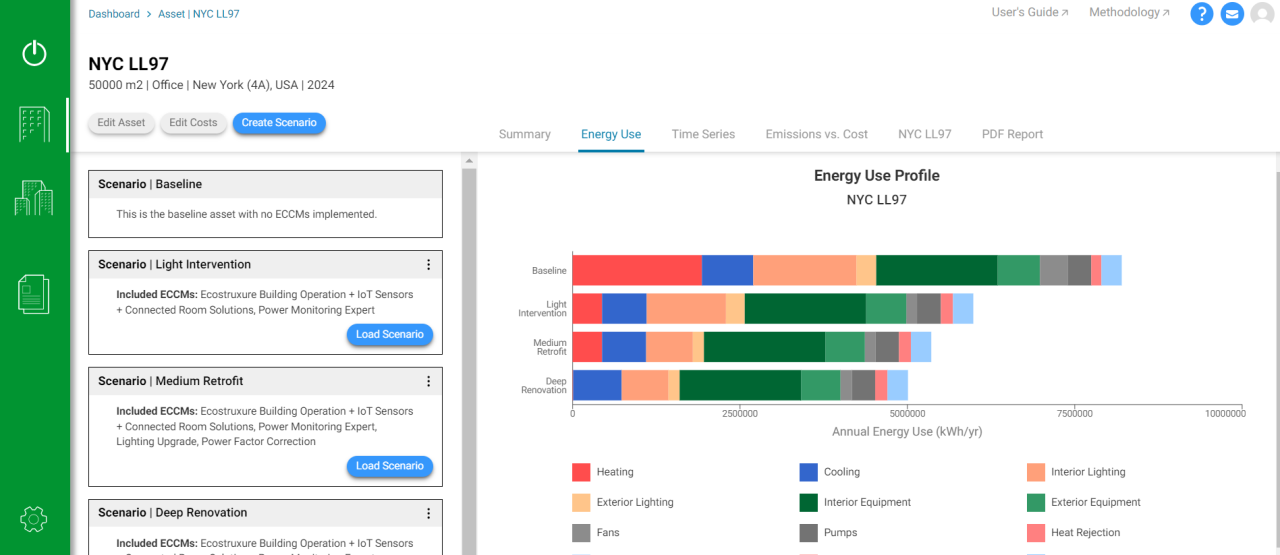1280x555 pixels.
Task: Load the Light Intervention scenario
Action: click(x=390, y=335)
